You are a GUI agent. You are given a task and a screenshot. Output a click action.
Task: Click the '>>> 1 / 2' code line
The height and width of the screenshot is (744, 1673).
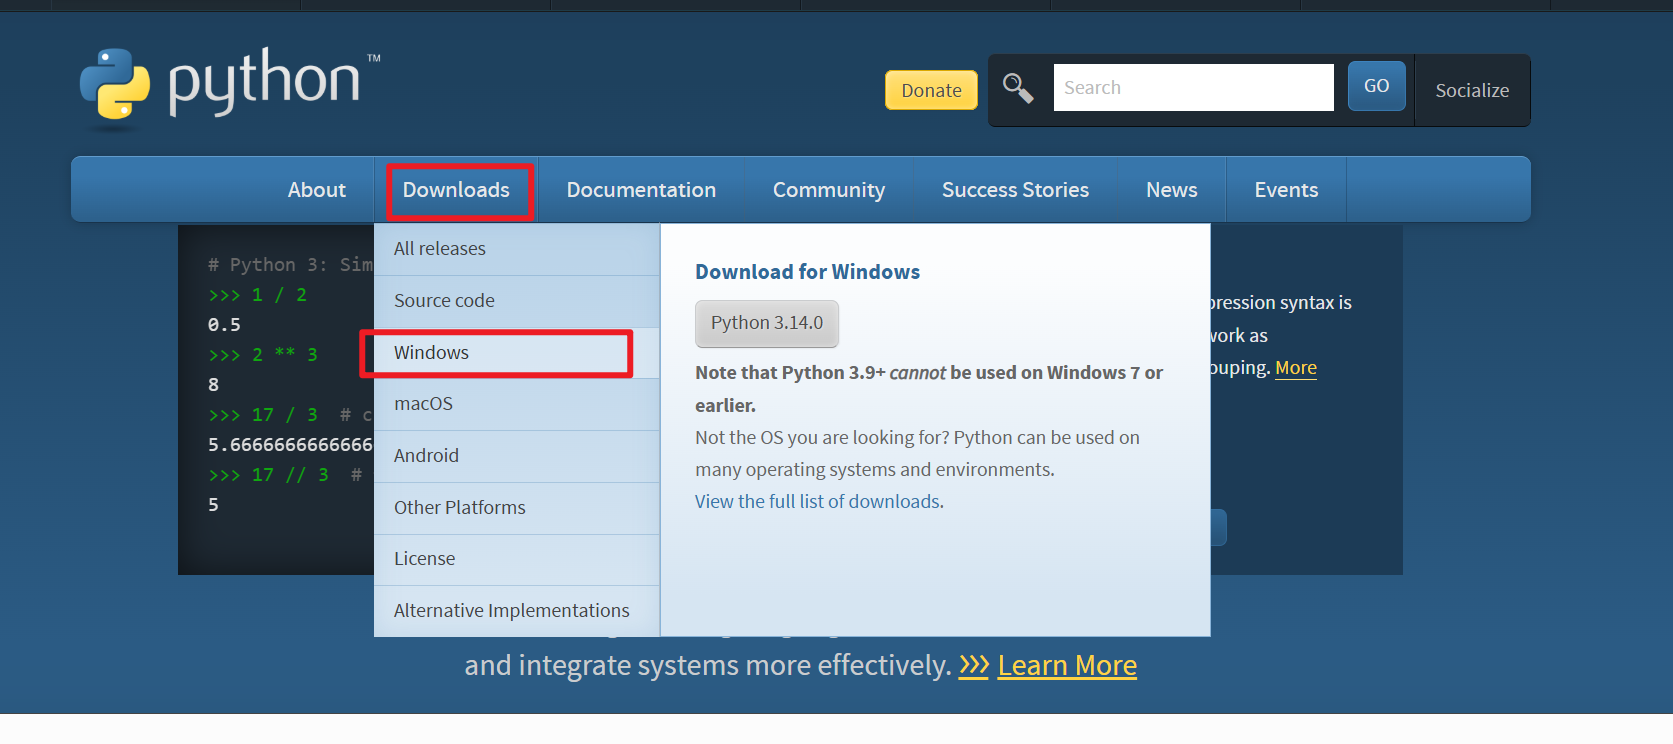coord(257,295)
